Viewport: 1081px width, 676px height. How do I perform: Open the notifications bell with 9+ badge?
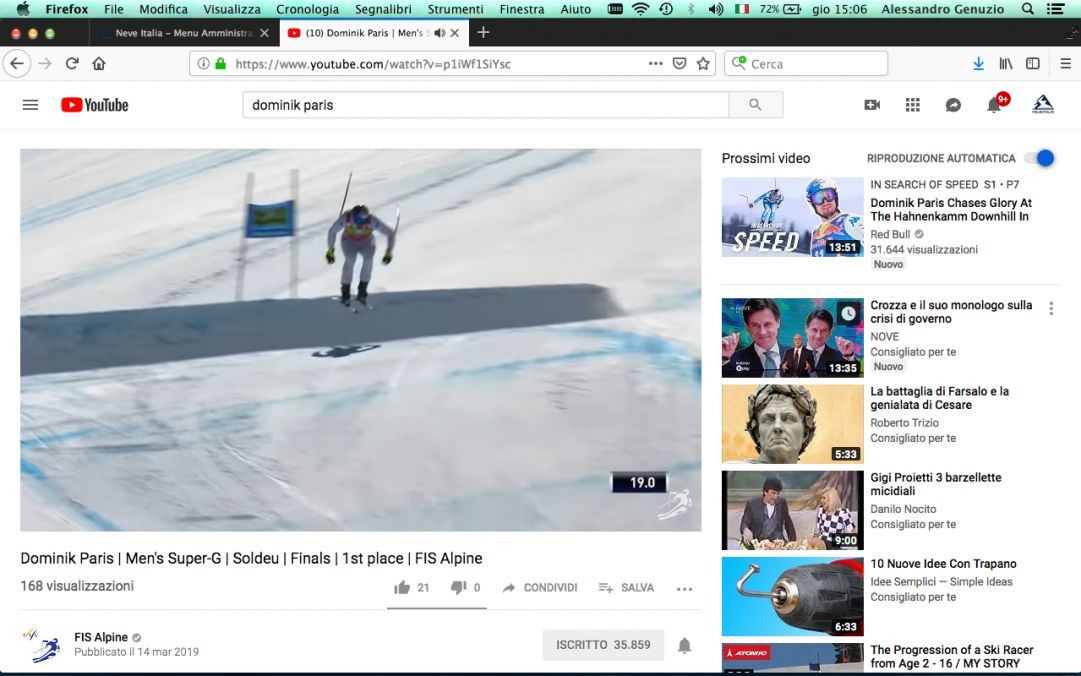coord(995,104)
